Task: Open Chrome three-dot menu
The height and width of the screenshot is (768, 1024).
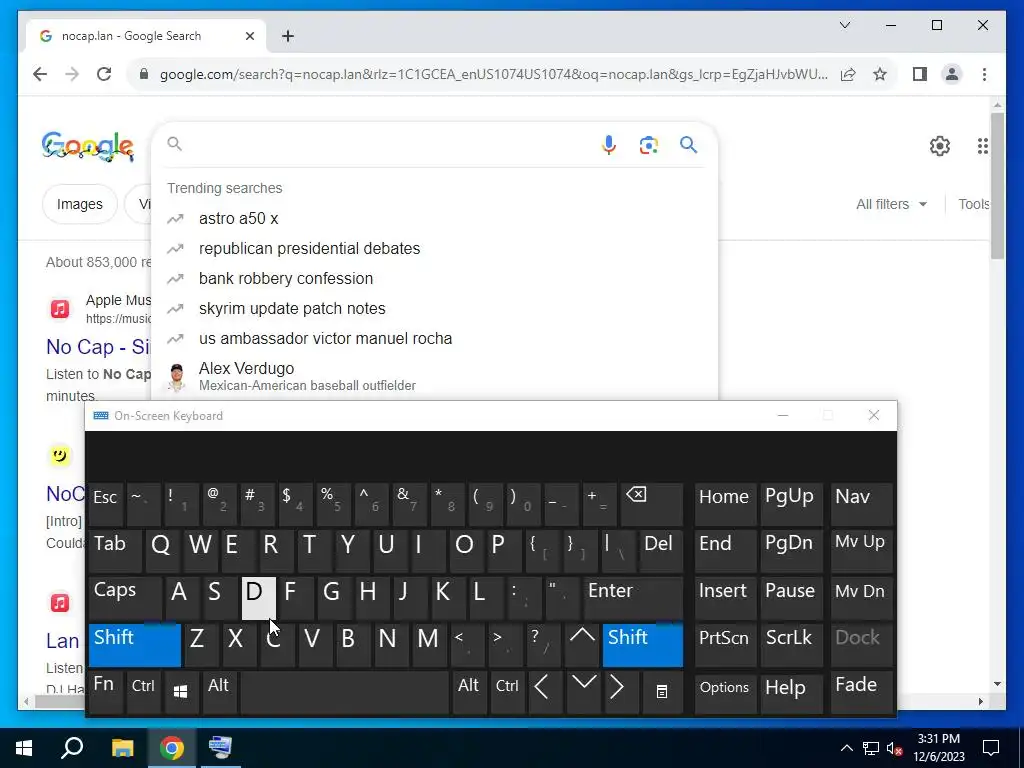Action: tap(984, 74)
